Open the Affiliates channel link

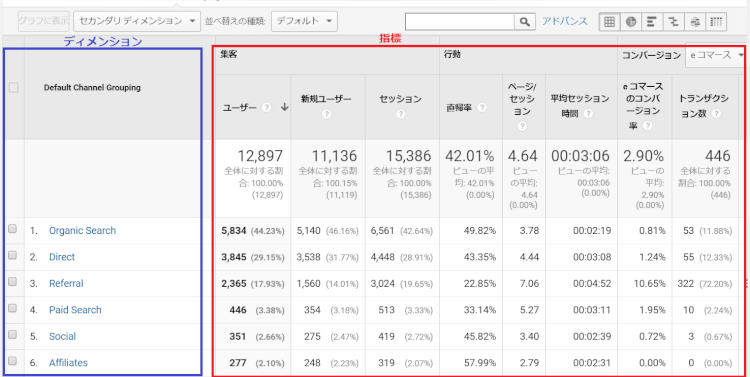click(x=68, y=363)
